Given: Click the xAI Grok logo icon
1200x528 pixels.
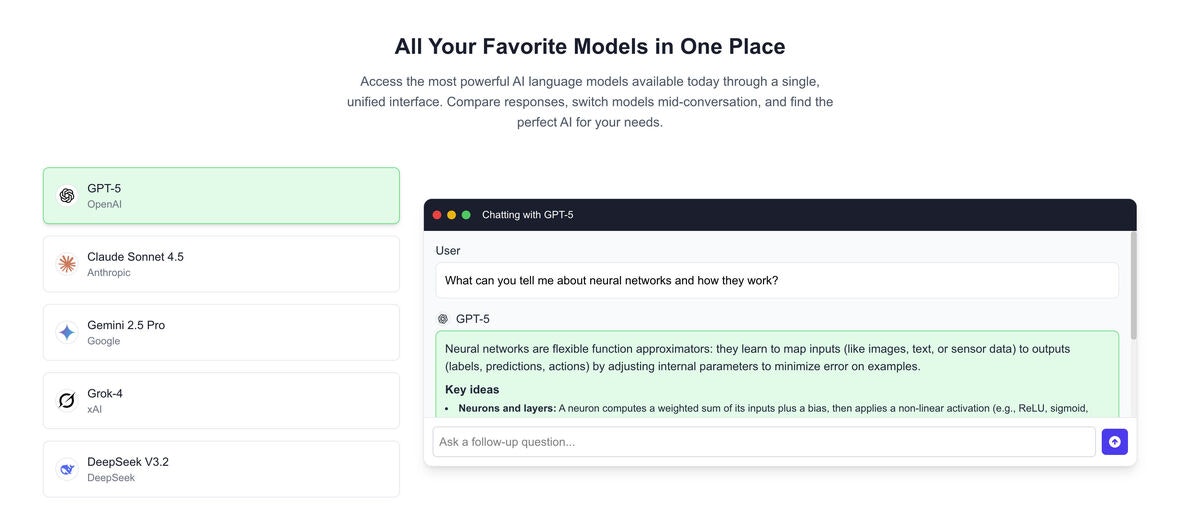Looking at the screenshot, I should click(x=67, y=401).
